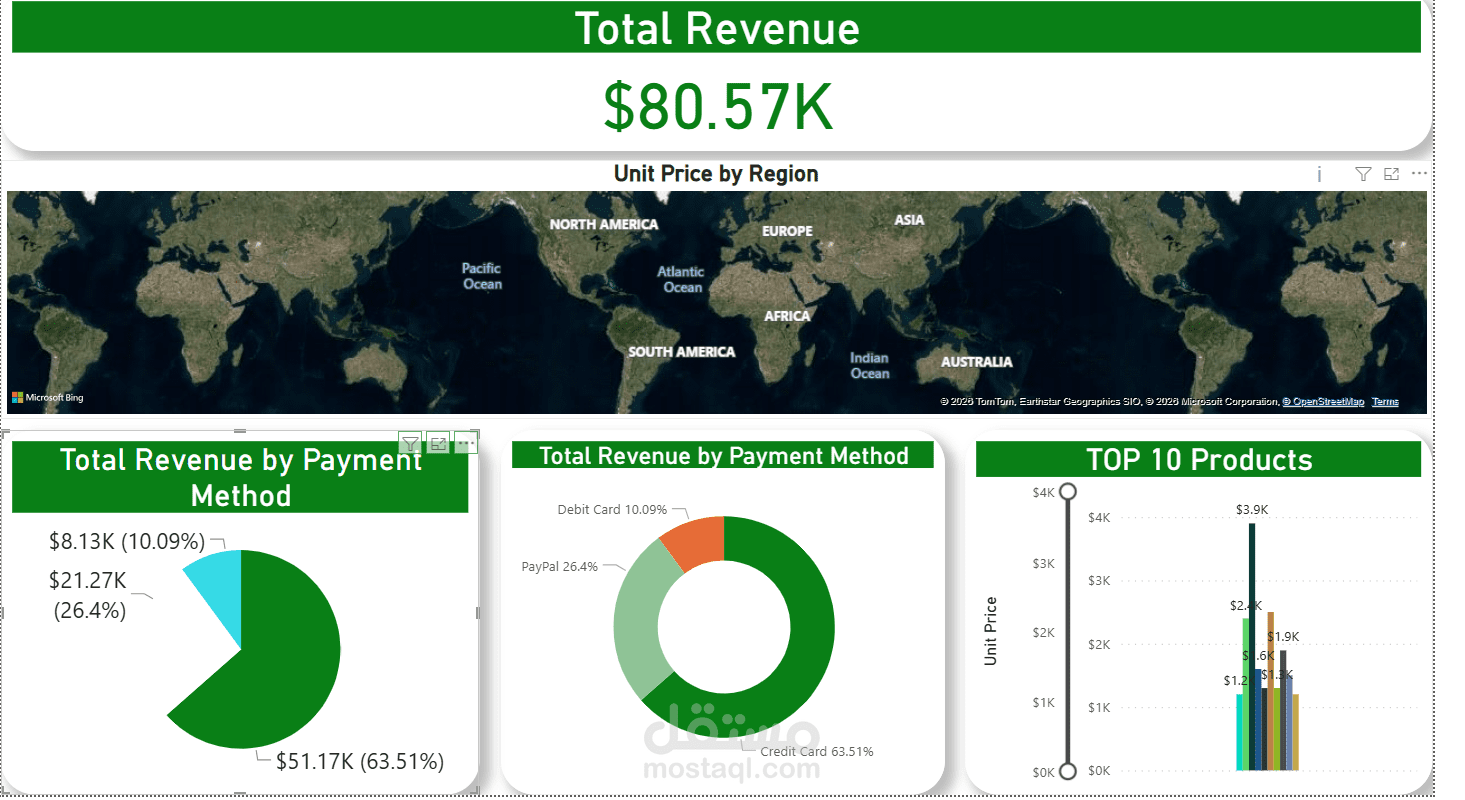Click the info (i) icon on the map visual
The width and height of the screenshot is (1465, 800).
(x=1318, y=173)
